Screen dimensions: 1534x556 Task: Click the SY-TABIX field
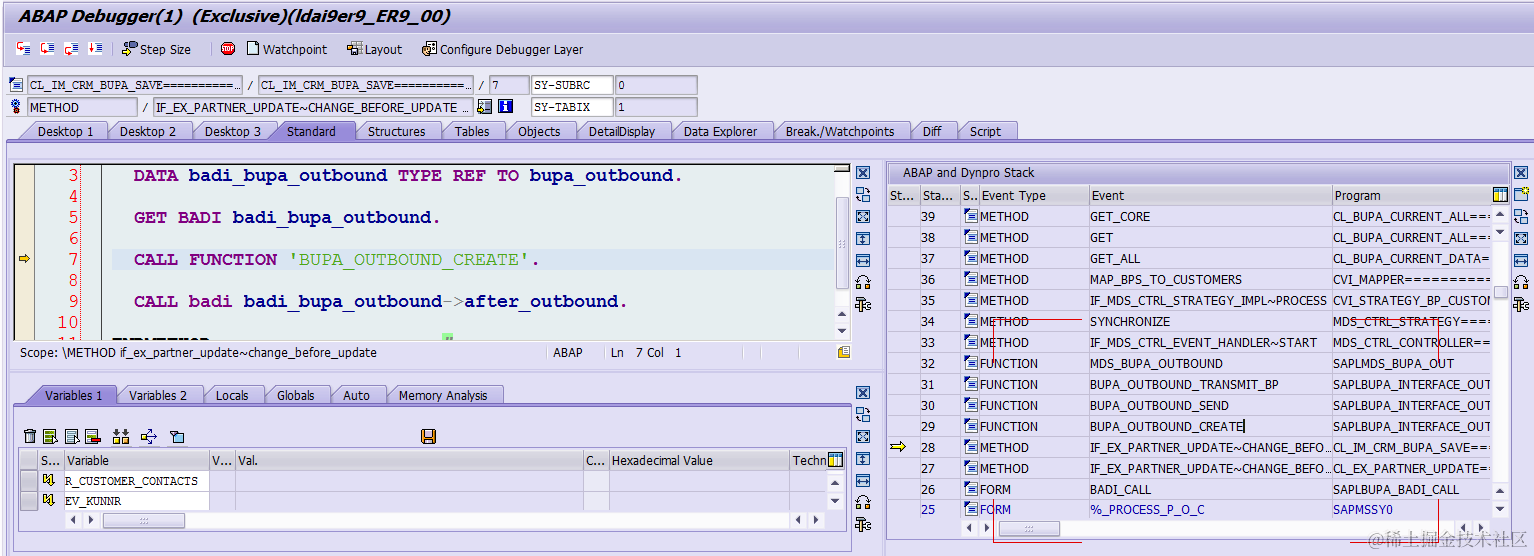point(572,107)
